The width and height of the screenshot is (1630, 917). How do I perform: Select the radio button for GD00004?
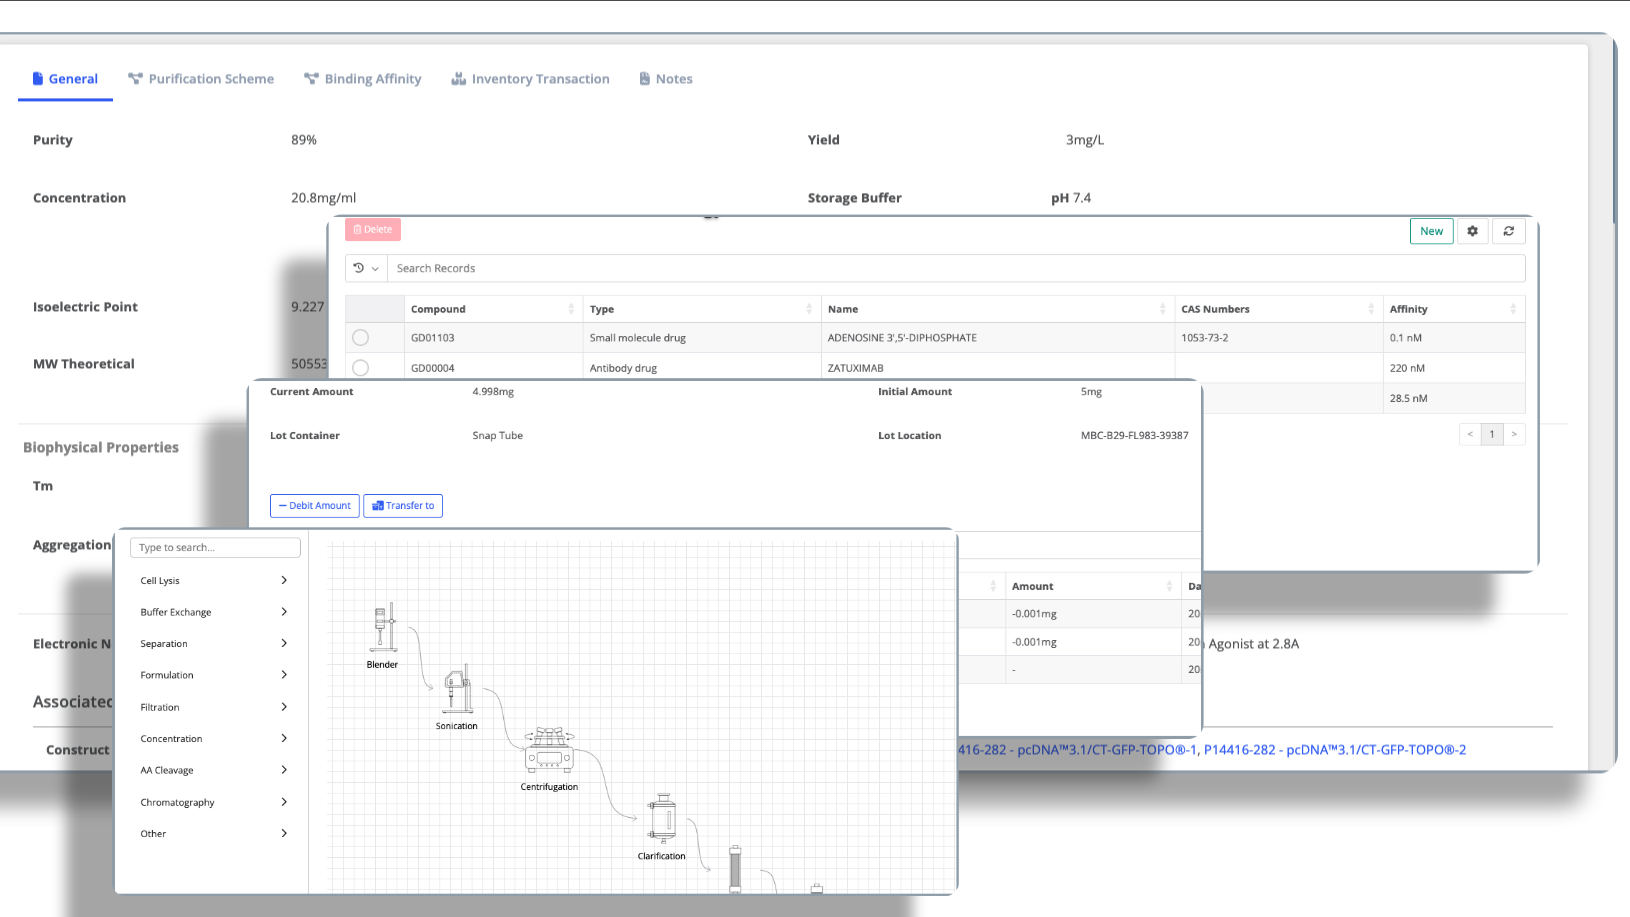pyautogui.click(x=361, y=367)
